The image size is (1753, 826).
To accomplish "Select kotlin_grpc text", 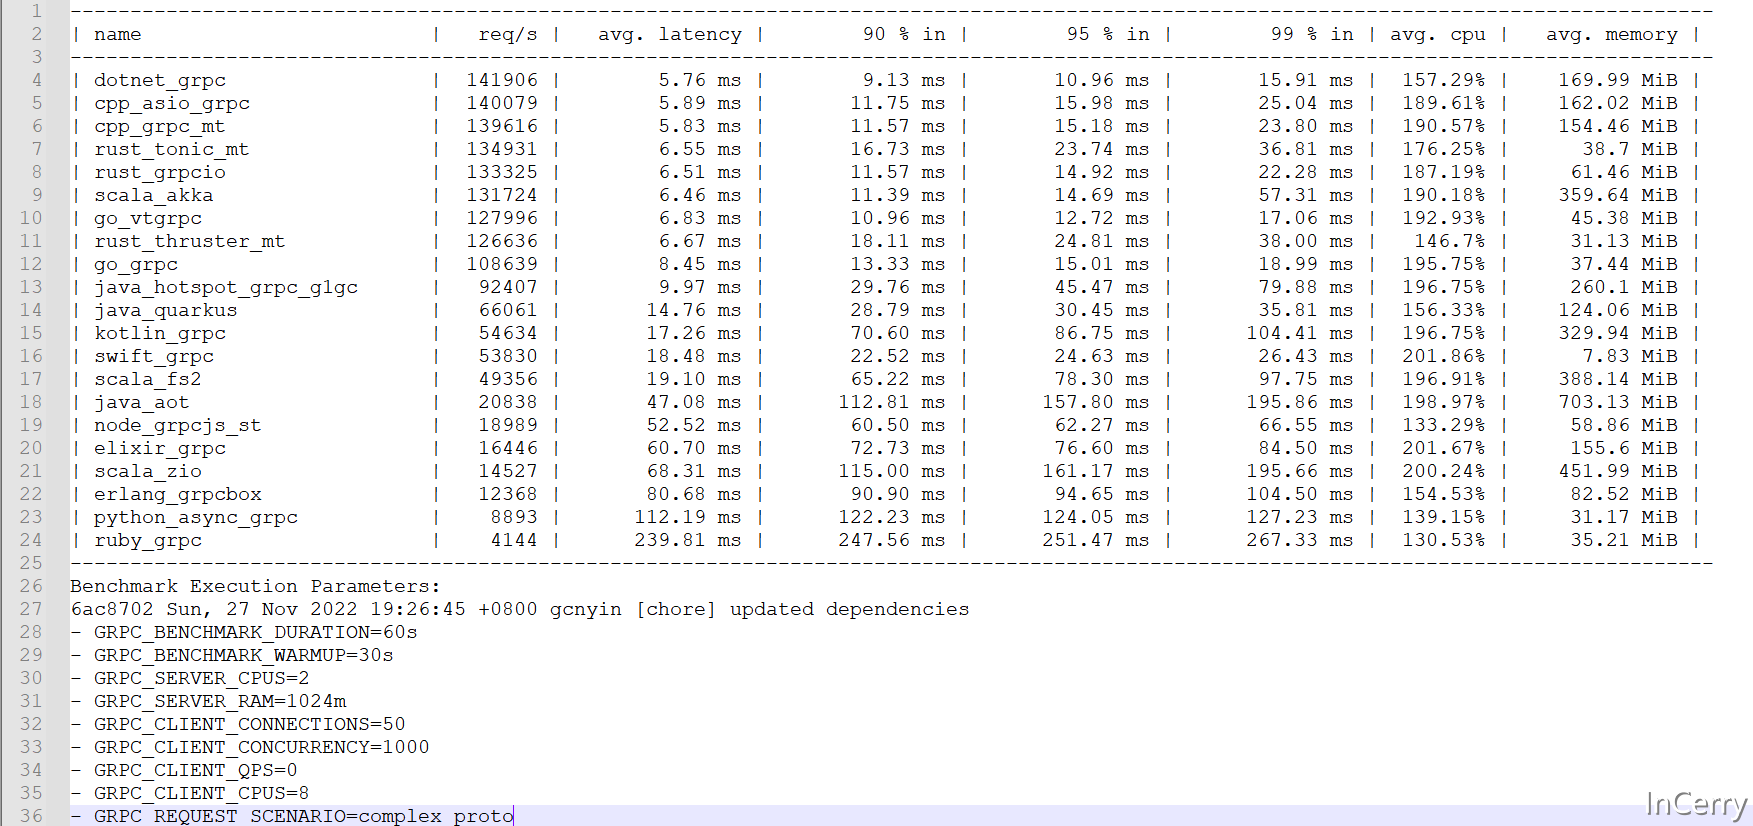I will point(160,333).
